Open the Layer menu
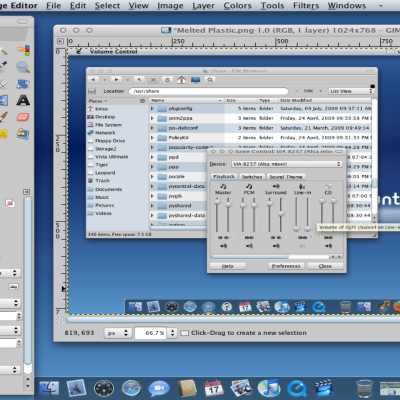 203,6
